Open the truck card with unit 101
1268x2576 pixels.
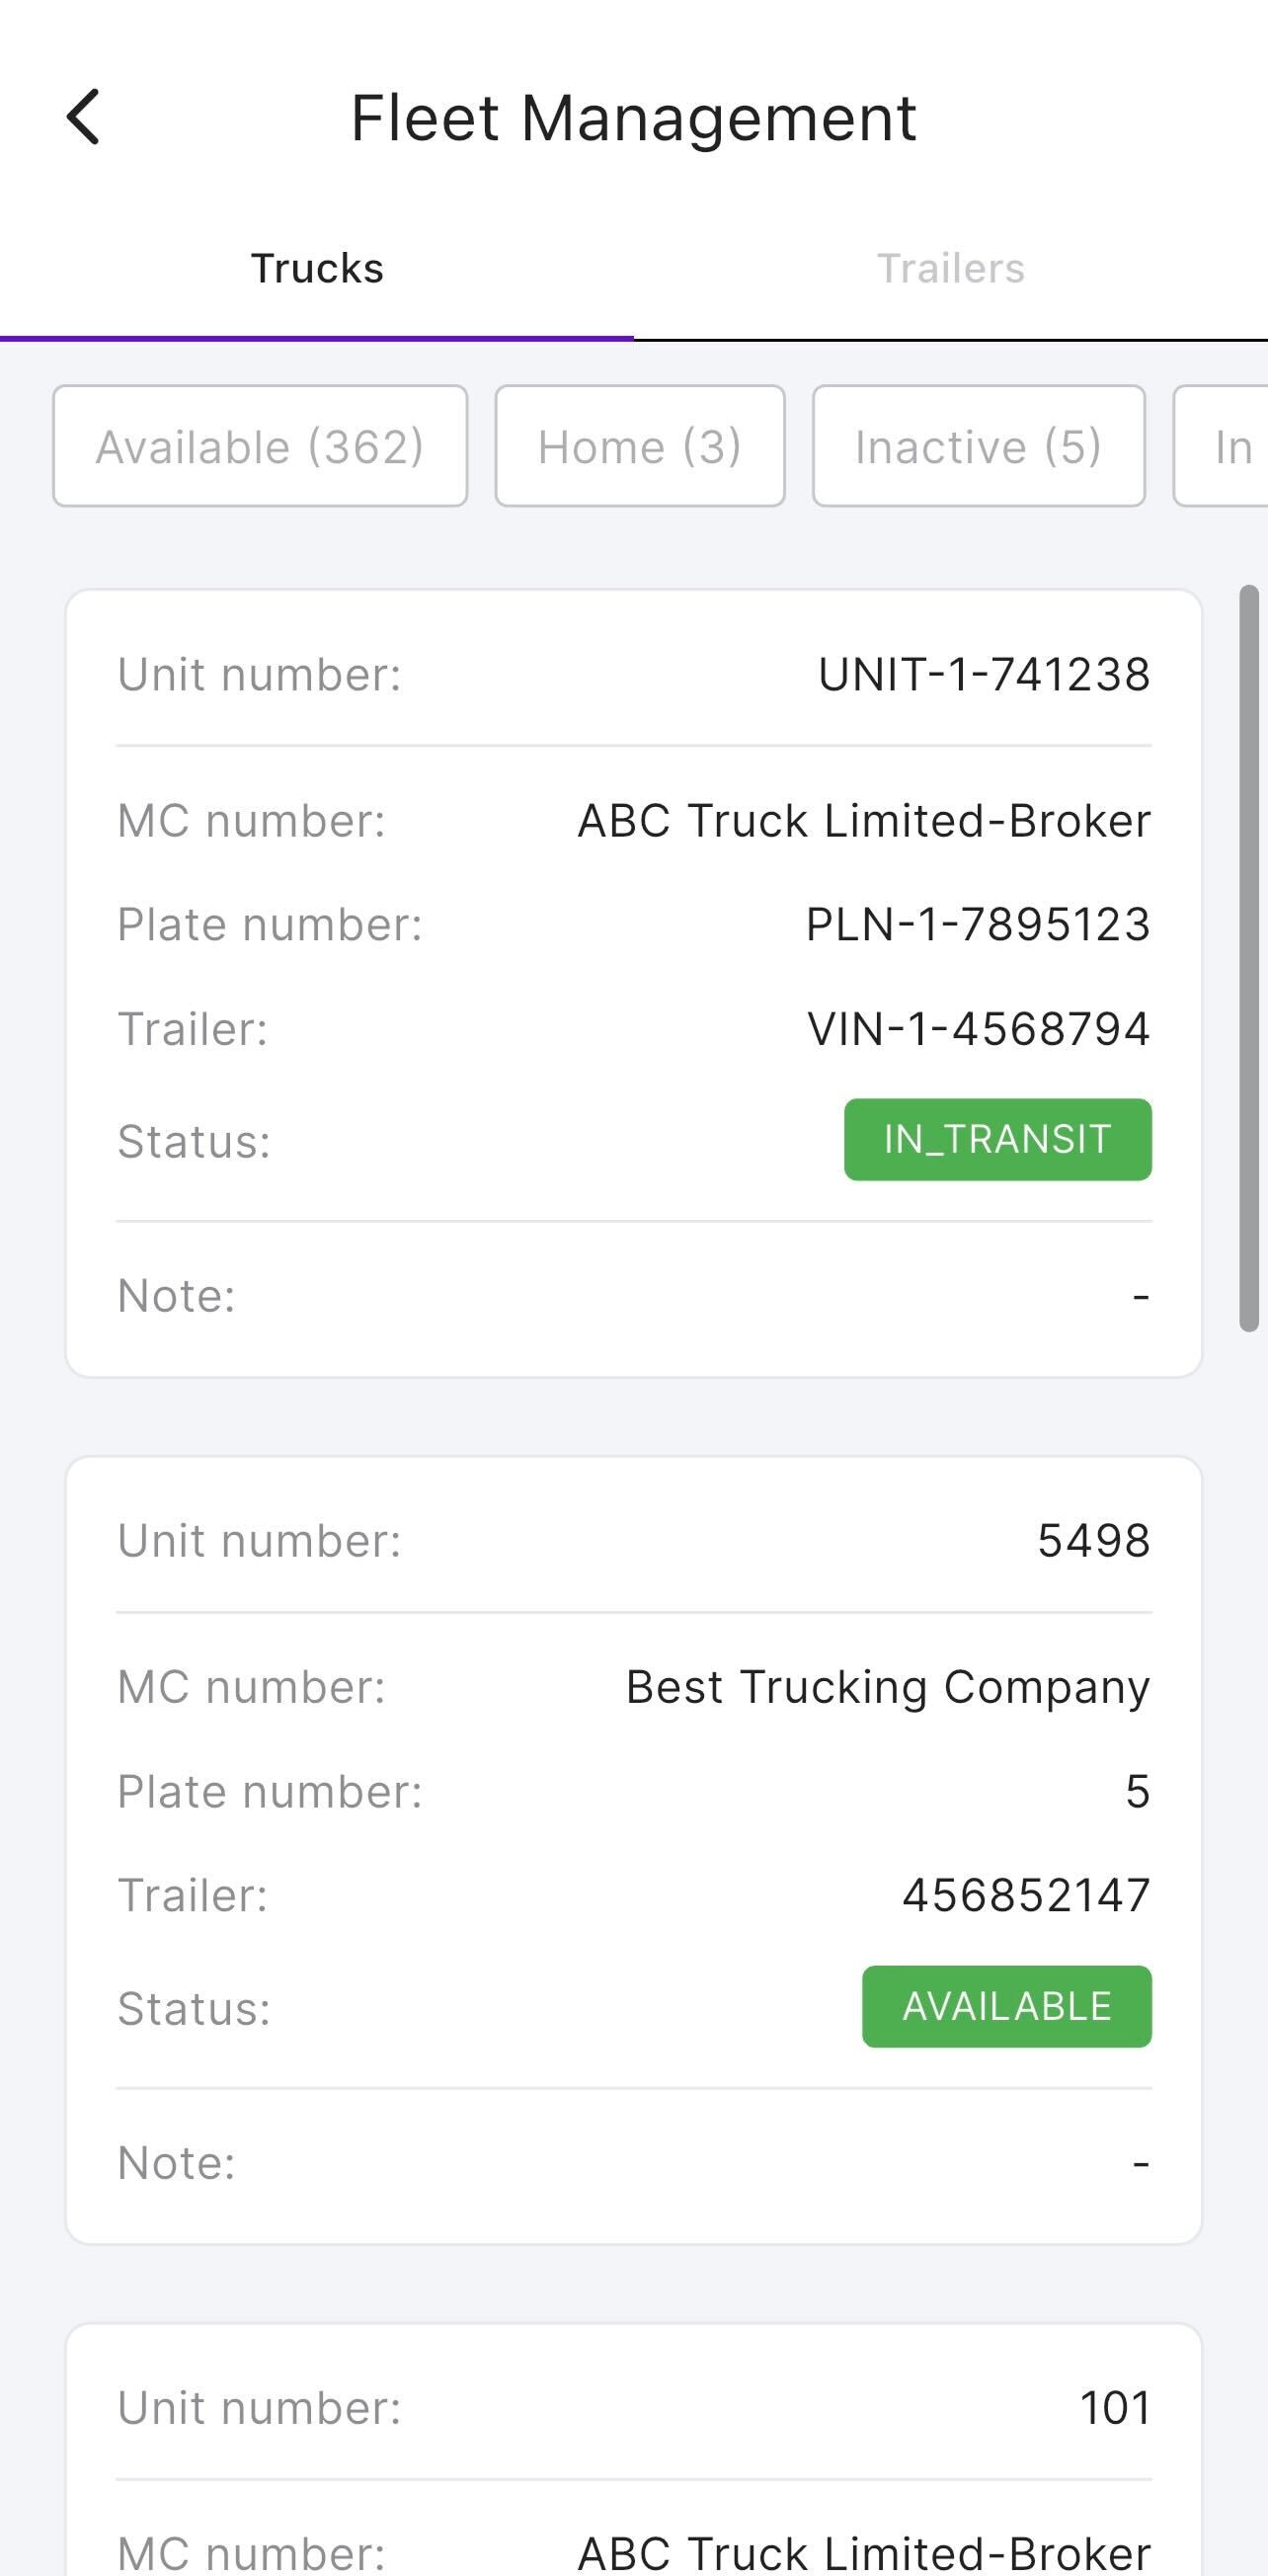[634, 2450]
